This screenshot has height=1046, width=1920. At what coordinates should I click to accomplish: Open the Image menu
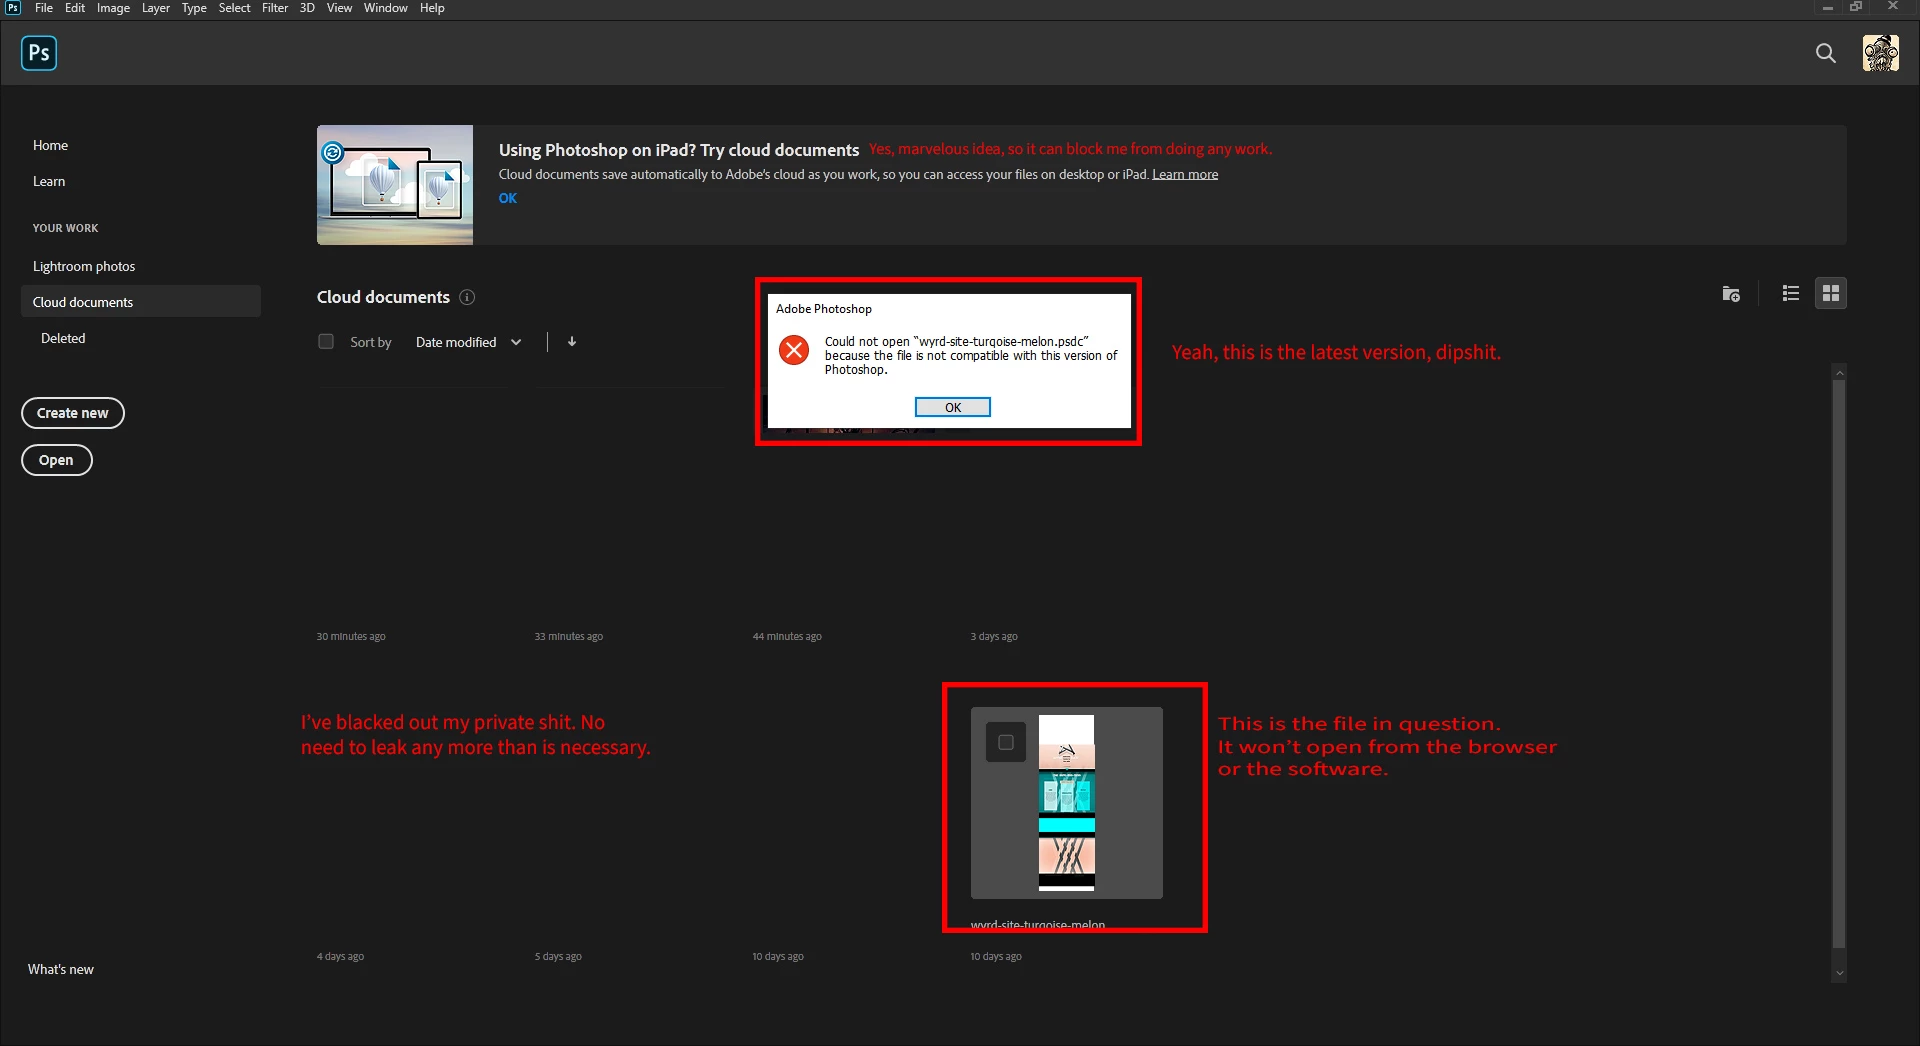click(x=113, y=8)
